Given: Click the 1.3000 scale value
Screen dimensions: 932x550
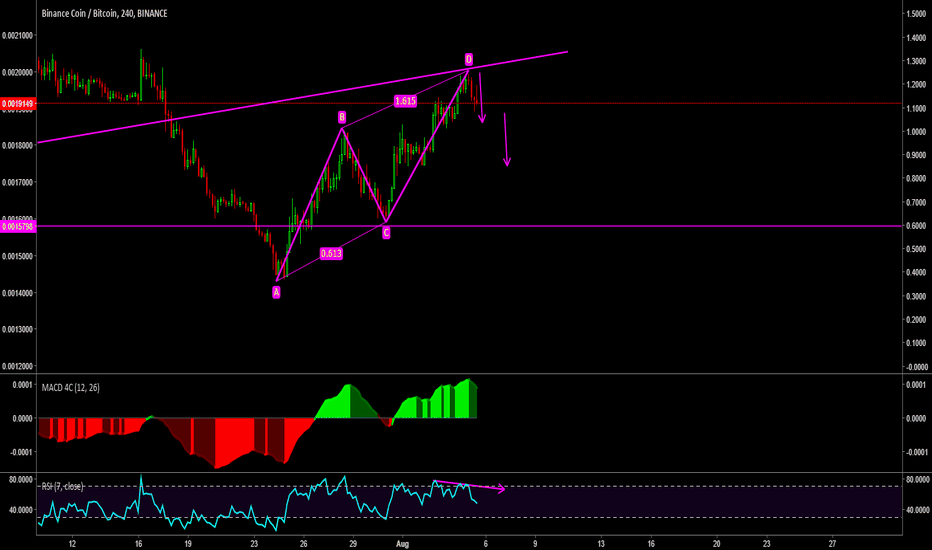Looking at the screenshot, I should pyautogui.click(x=916, y=61).
